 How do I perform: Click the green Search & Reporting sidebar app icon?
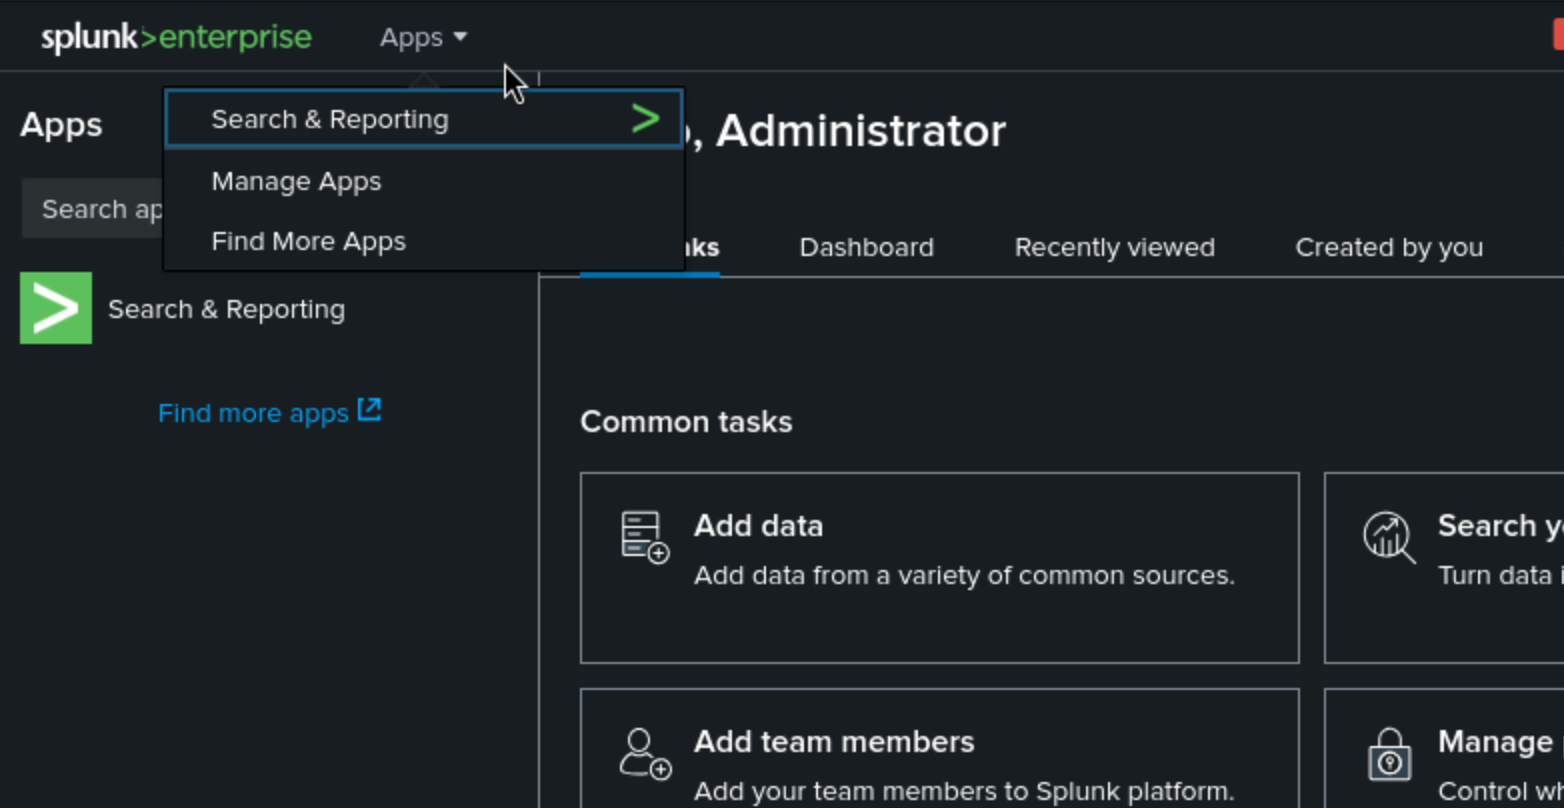point(56,308)
